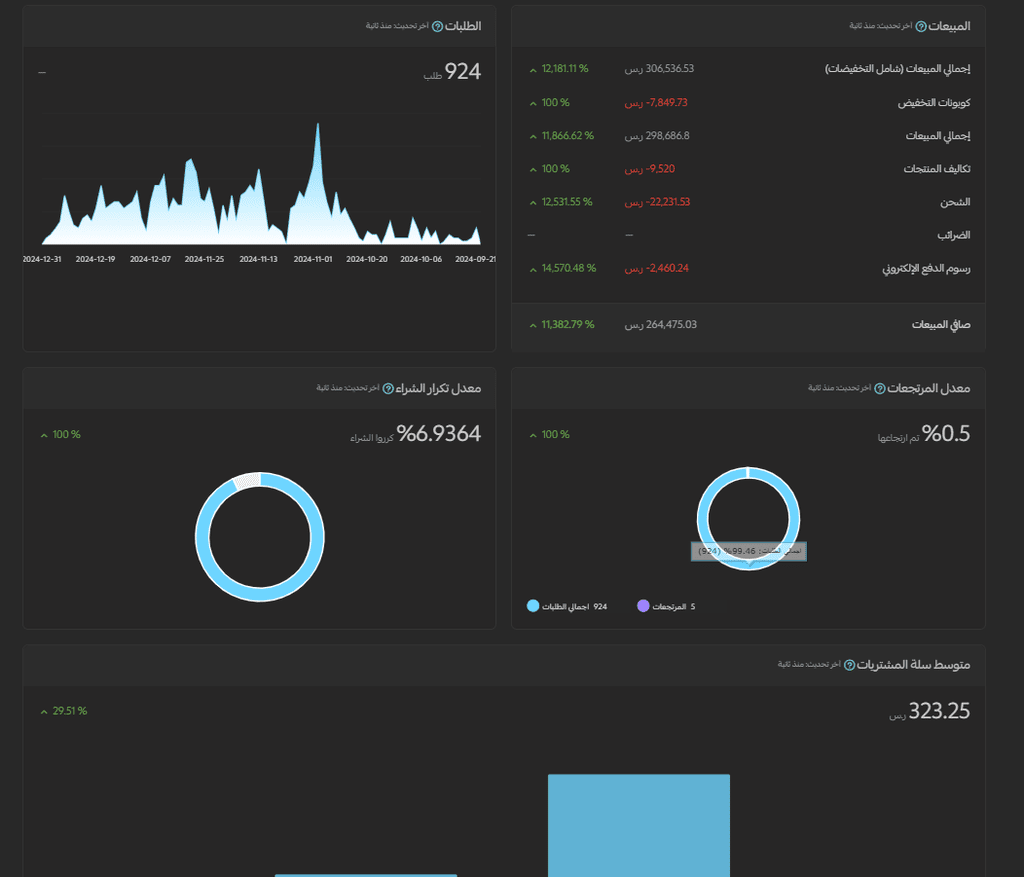
Task: Click the -22,231.53 shipping value
Action: (x=657, y=202)
